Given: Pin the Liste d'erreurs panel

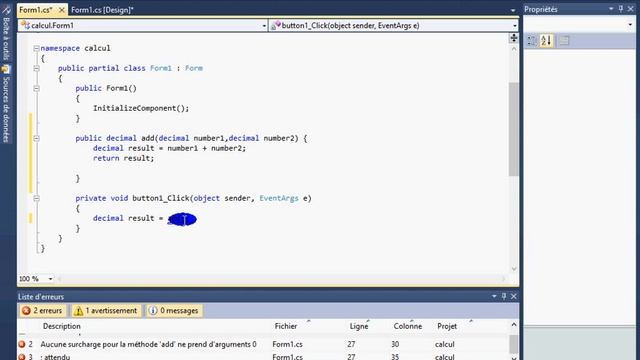Looking at the screenshot, I should click(504, 296).
